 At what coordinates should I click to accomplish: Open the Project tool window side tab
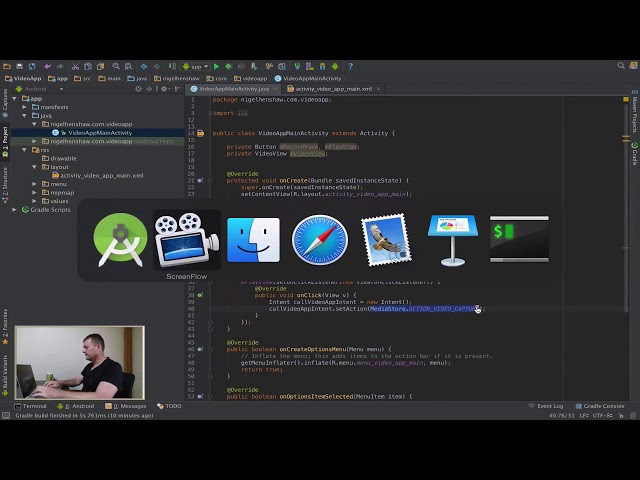pyautogui.click(x=5, y=141)
